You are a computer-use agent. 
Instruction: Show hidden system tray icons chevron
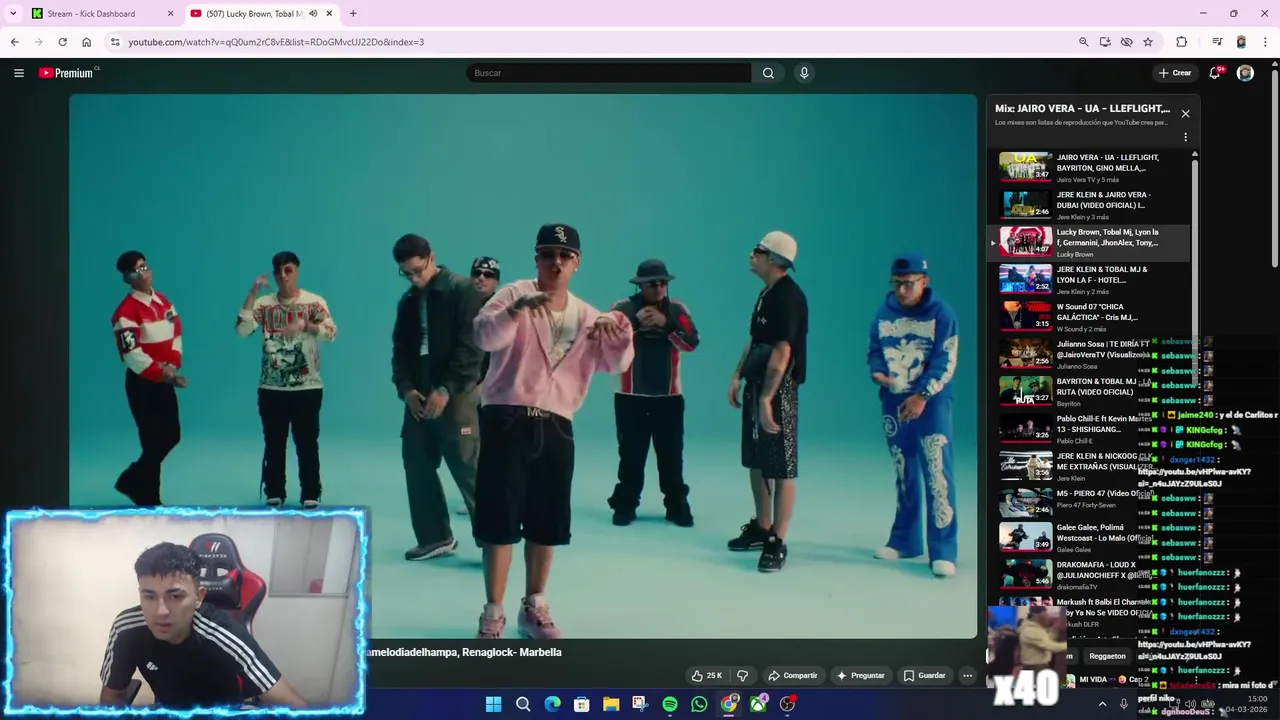click(x=1102, y=704)
